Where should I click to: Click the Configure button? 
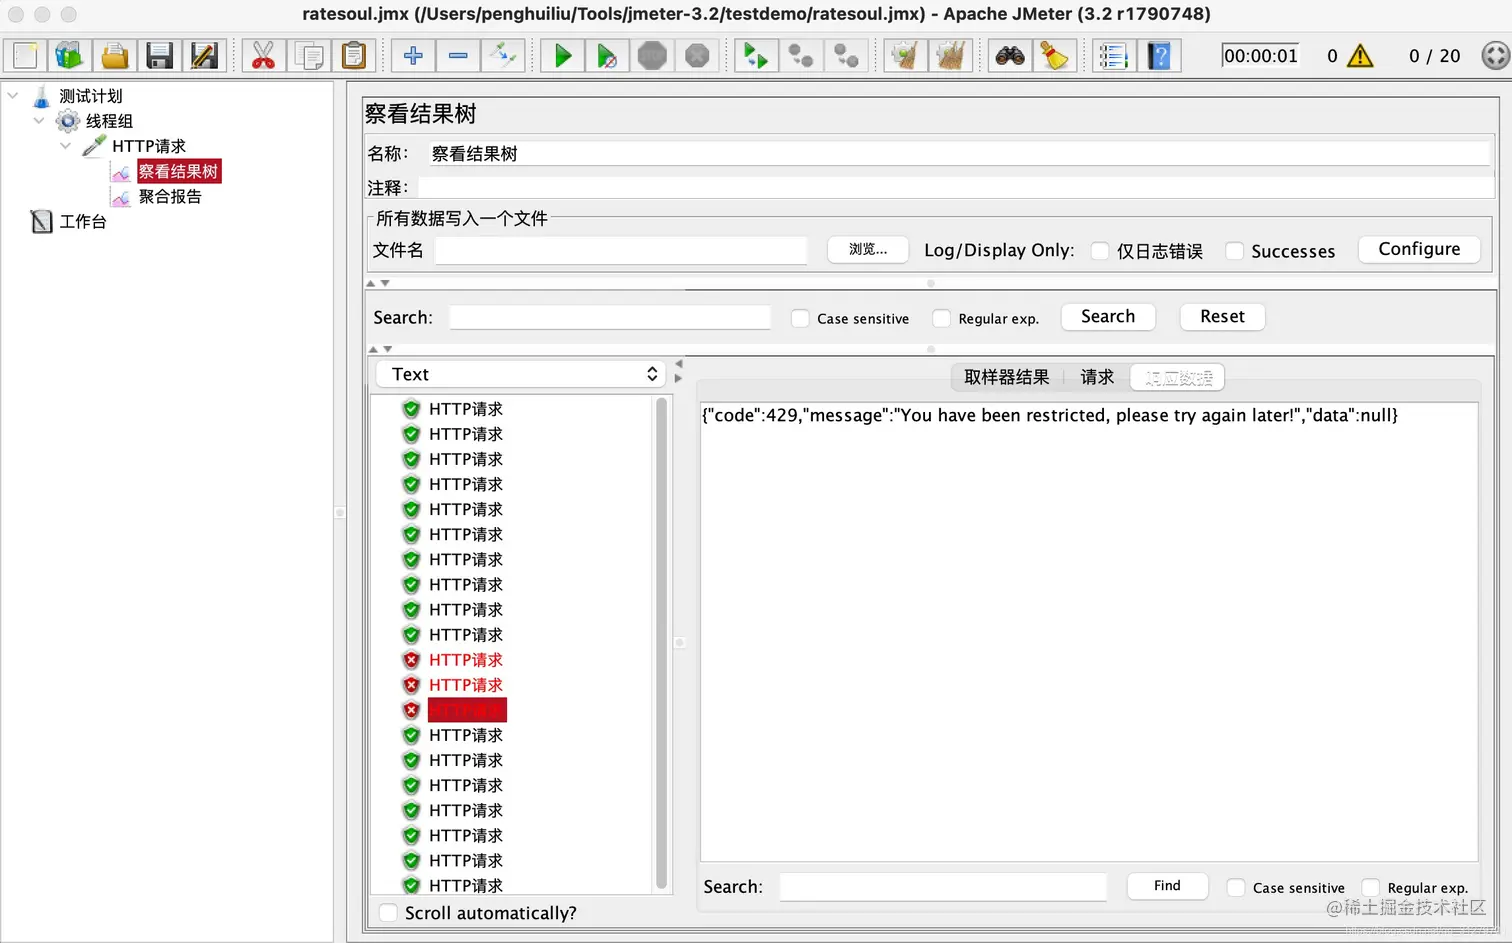1419,249
